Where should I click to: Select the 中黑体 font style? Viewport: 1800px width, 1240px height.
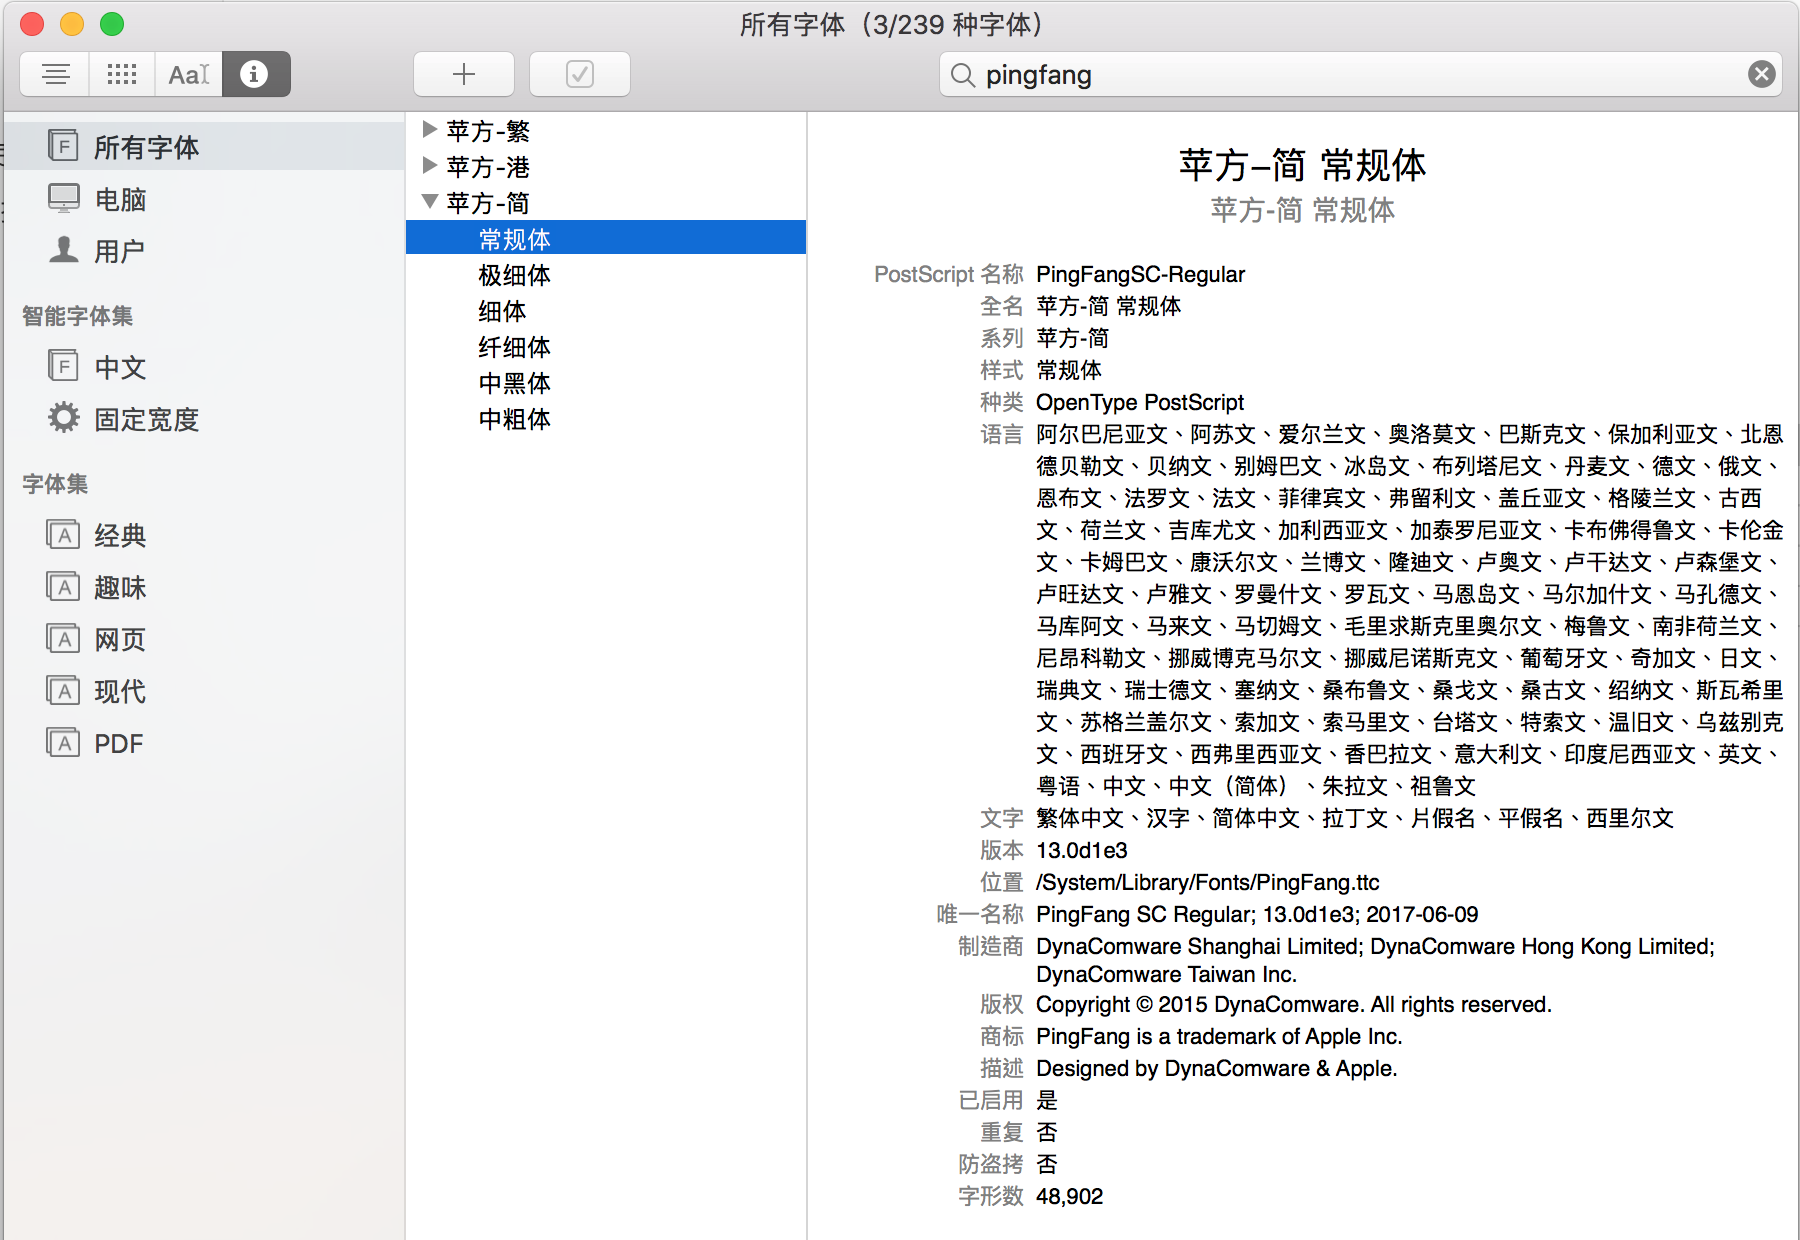(x=606, y=382)
